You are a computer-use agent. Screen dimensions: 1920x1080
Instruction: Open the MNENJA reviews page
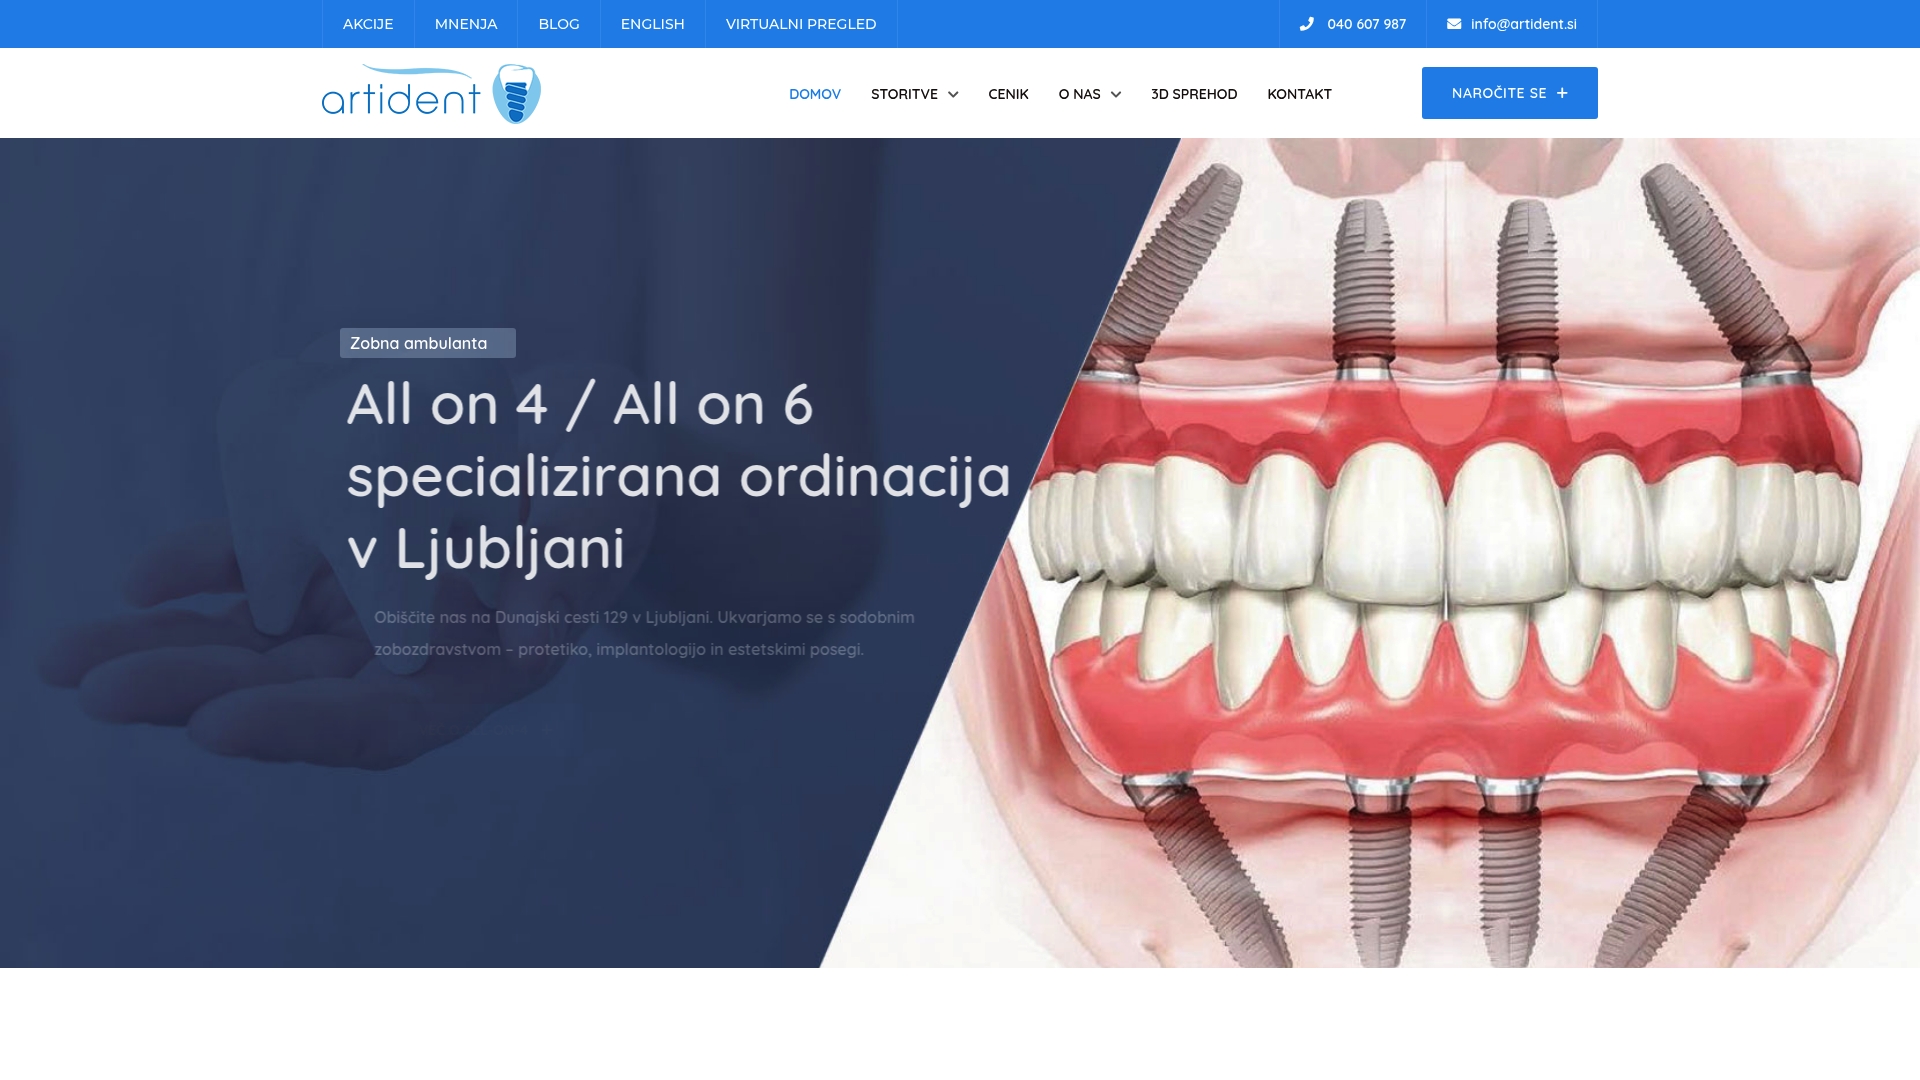coord(465,23)
